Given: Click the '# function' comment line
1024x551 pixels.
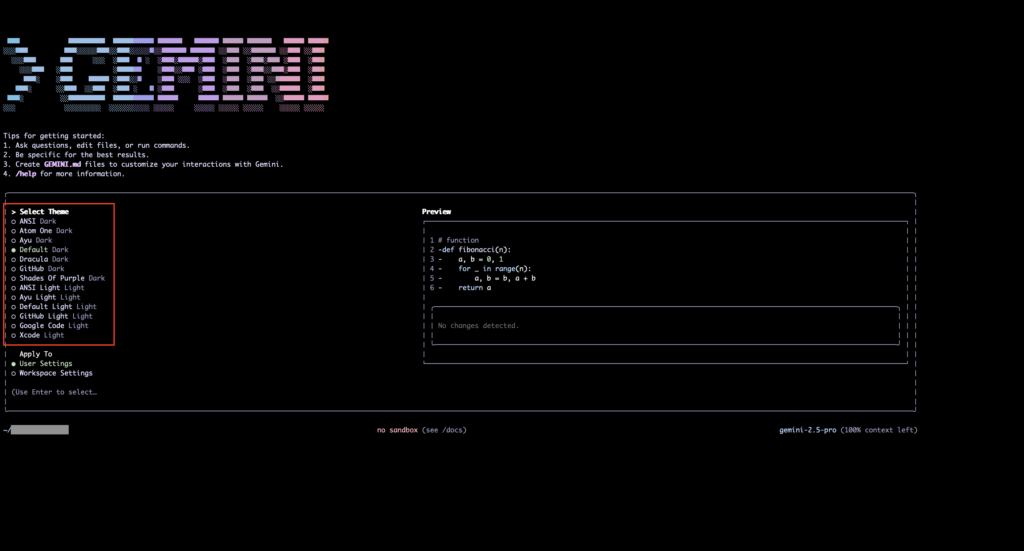Looking at the screenshot, I should point(458,240).
